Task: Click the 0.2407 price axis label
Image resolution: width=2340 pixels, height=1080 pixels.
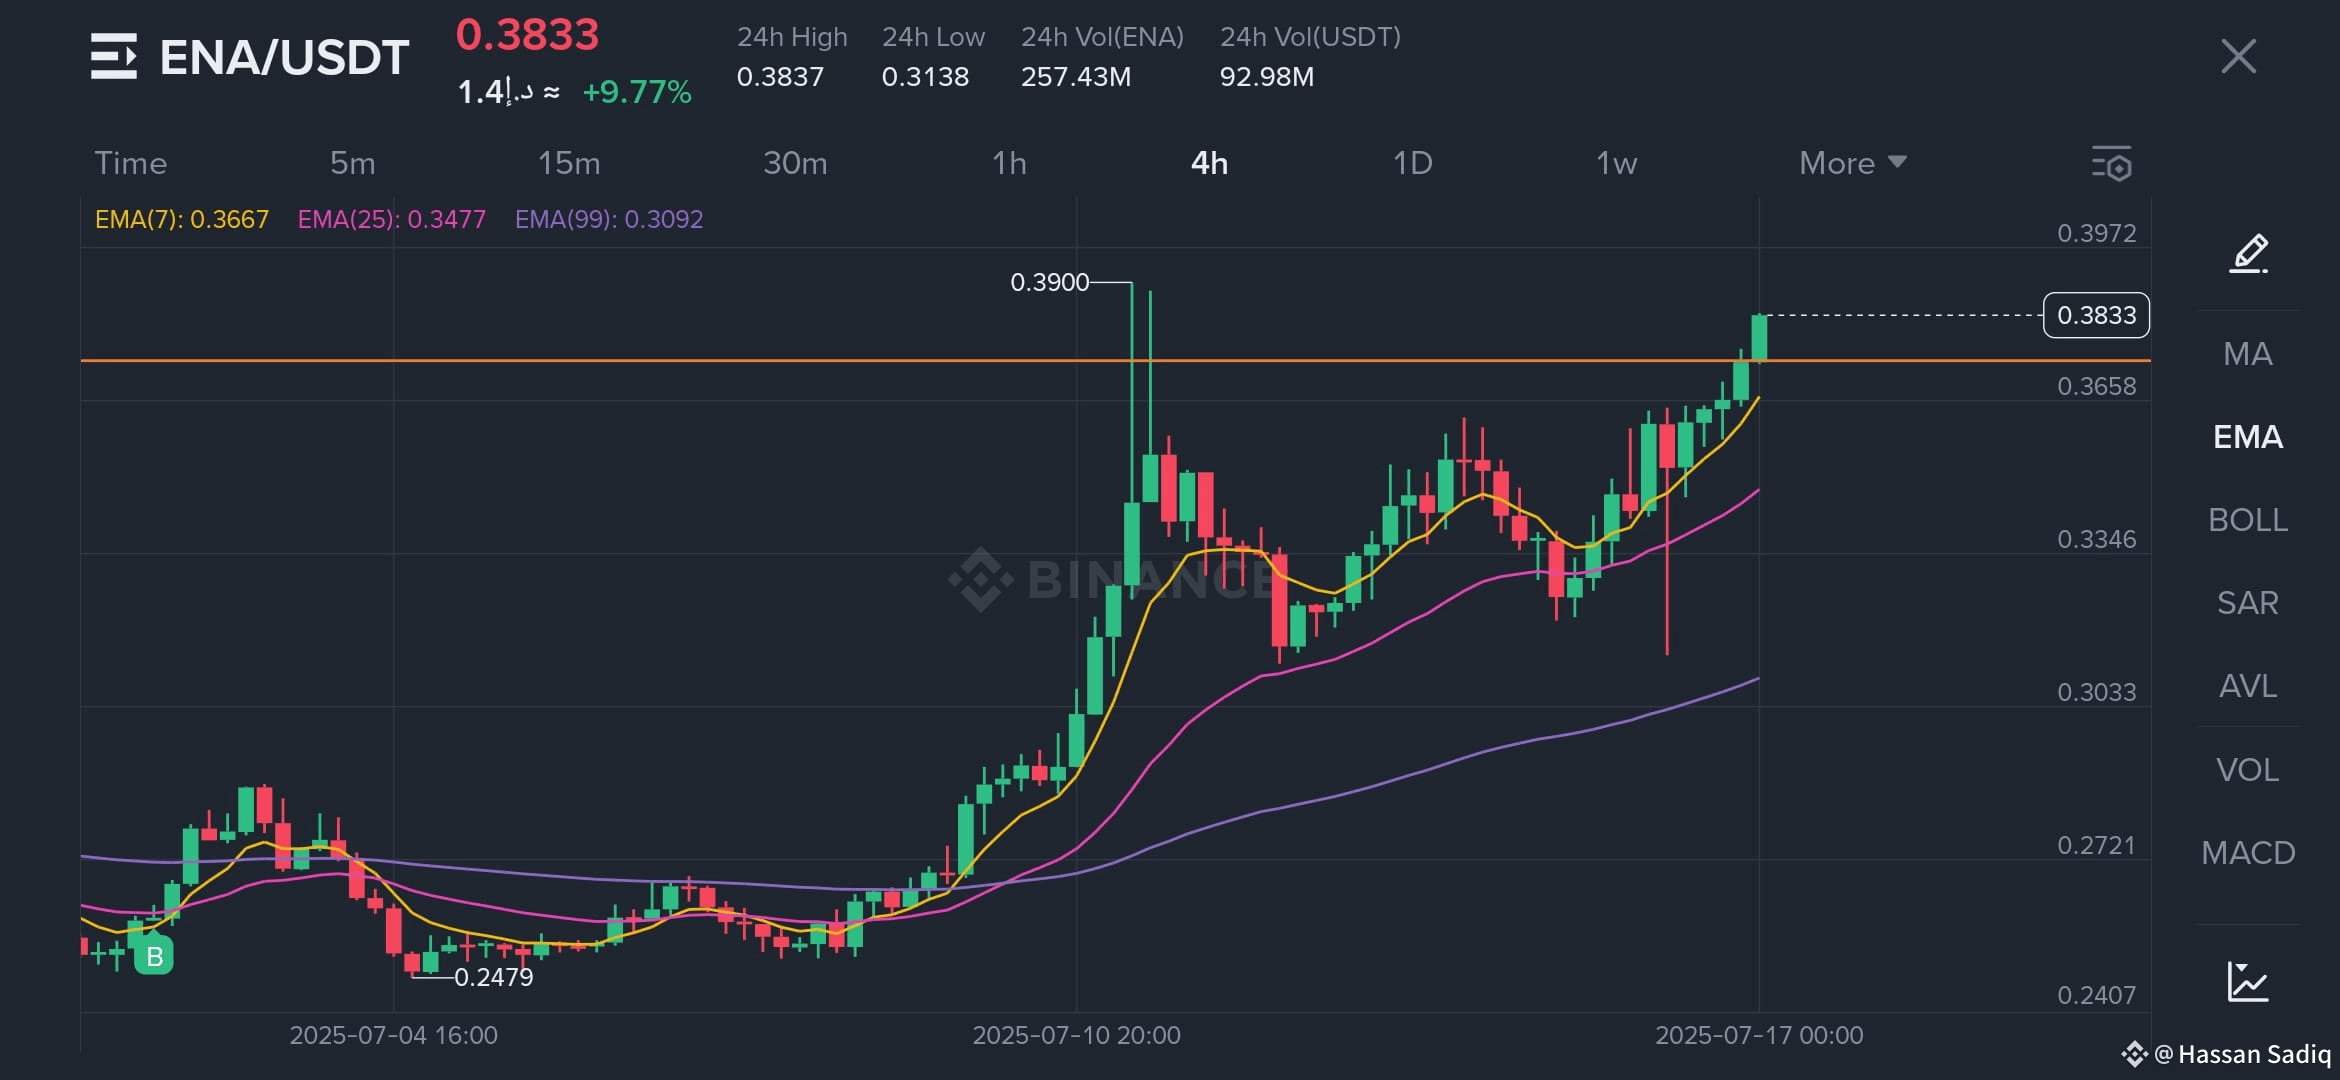Action: pos(2096,995)
